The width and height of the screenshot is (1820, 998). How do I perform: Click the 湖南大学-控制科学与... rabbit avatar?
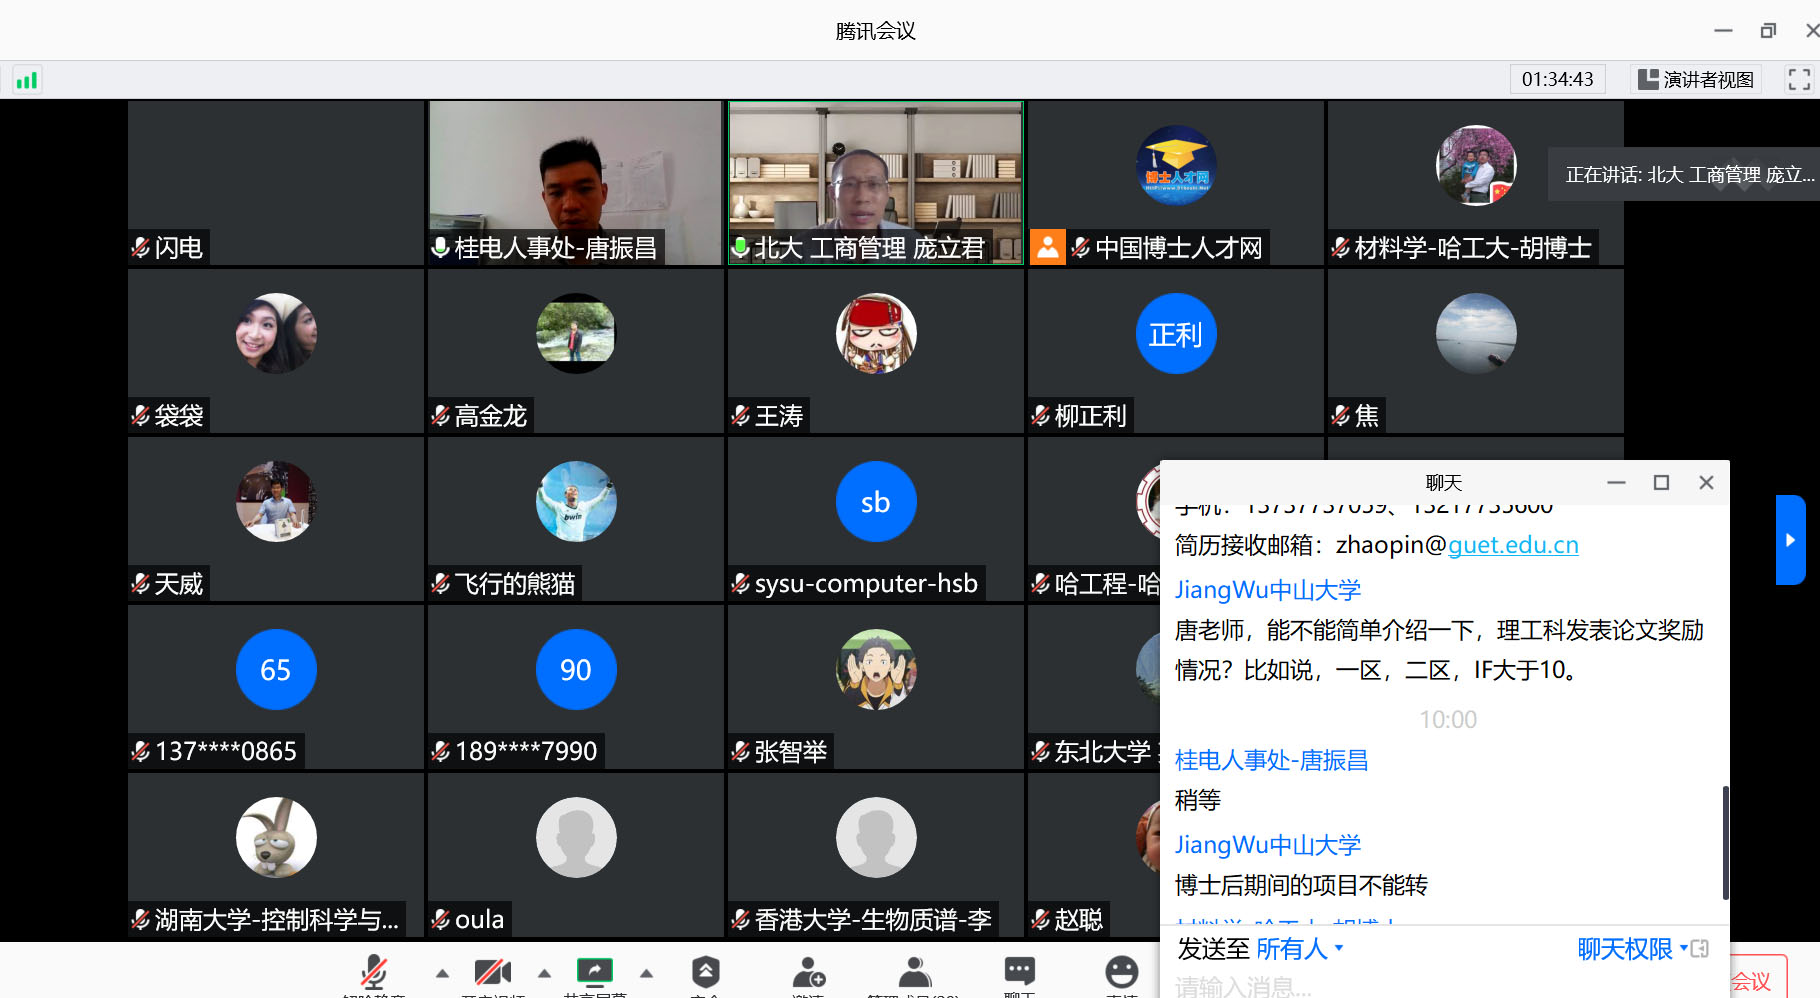coord(276,837)
